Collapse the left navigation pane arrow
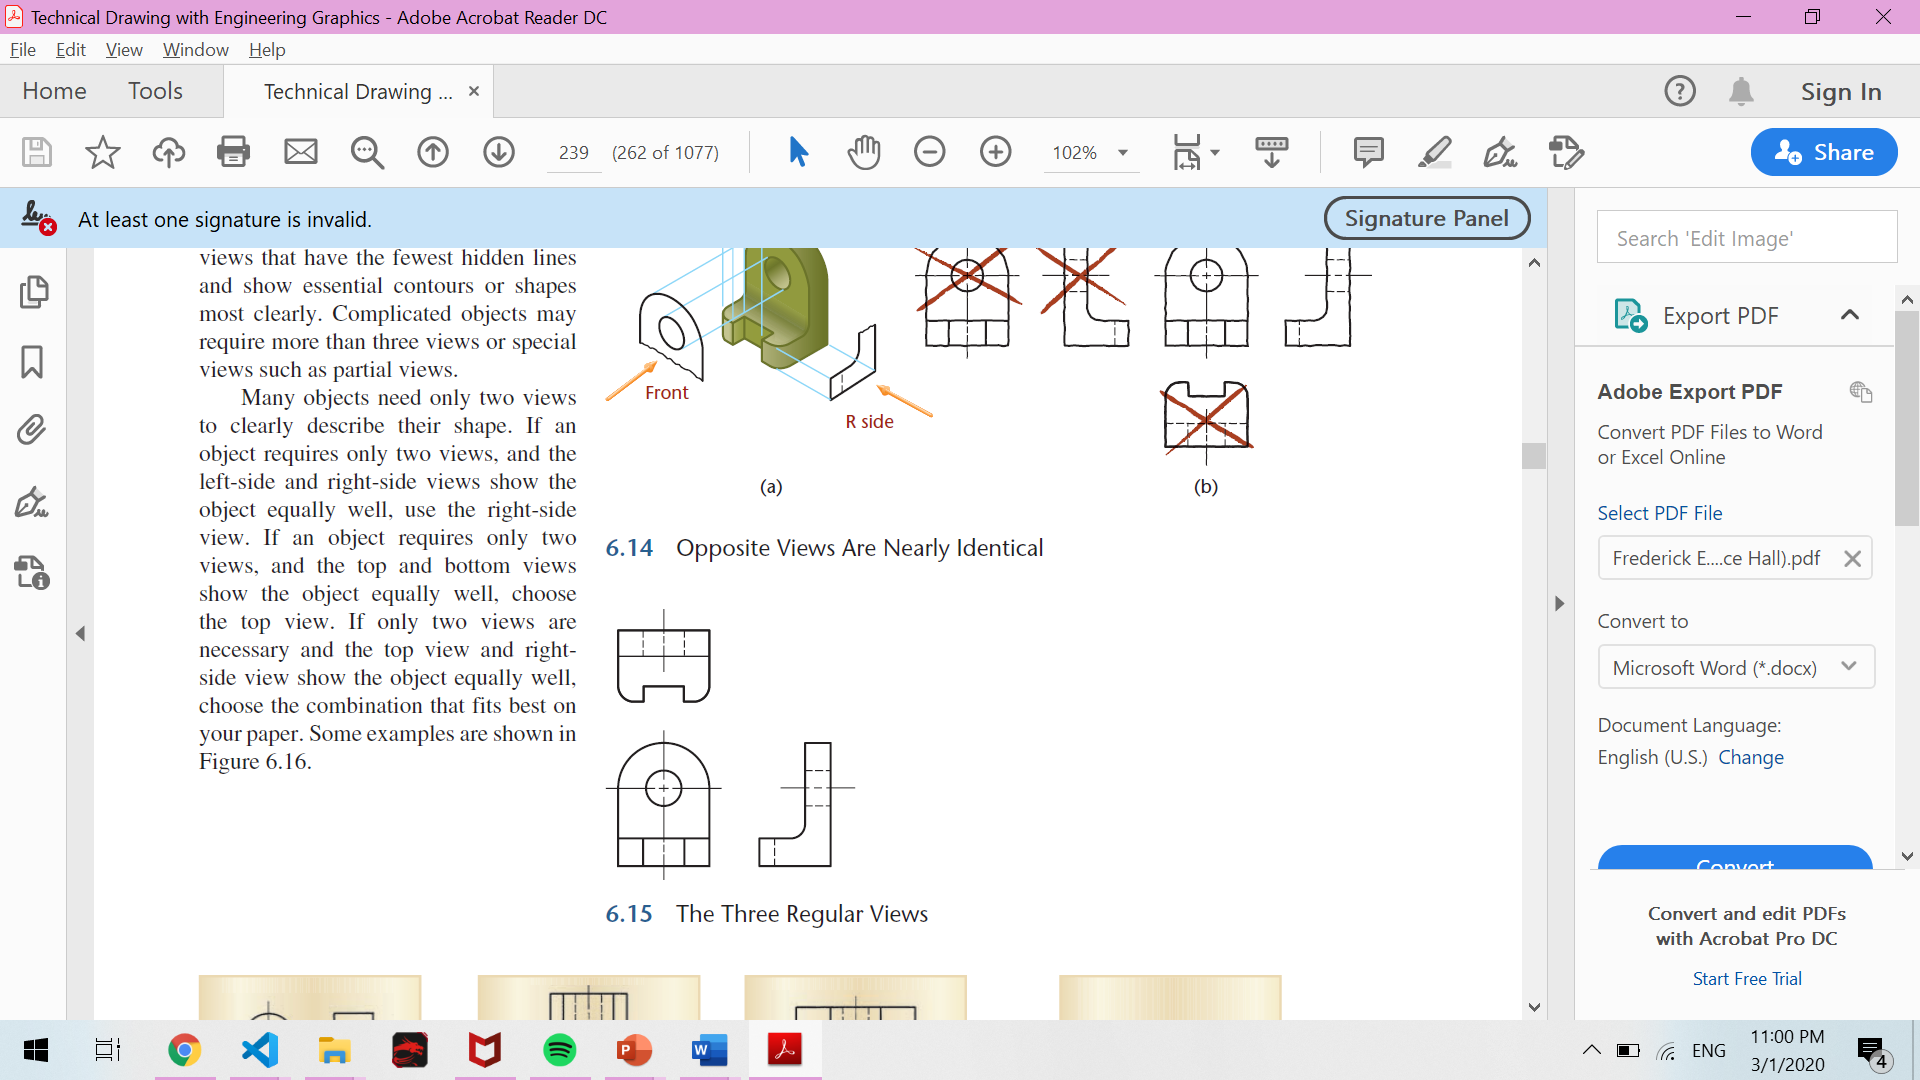Viewport: 1920px width, 1080px height. click(81, 633)
